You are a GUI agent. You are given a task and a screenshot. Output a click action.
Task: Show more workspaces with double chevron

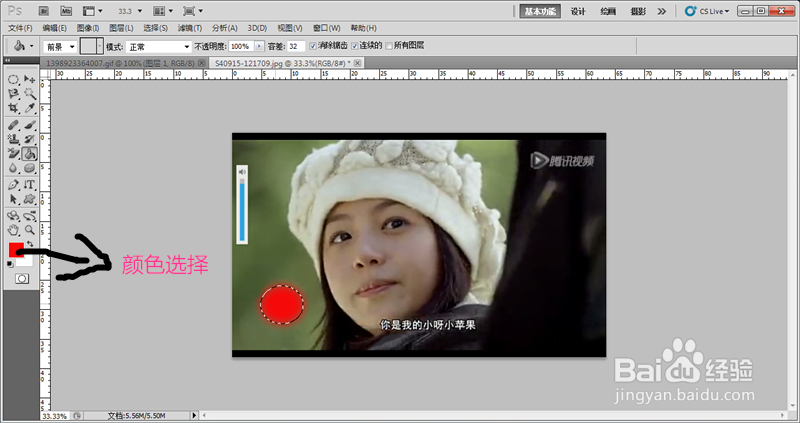661,11
